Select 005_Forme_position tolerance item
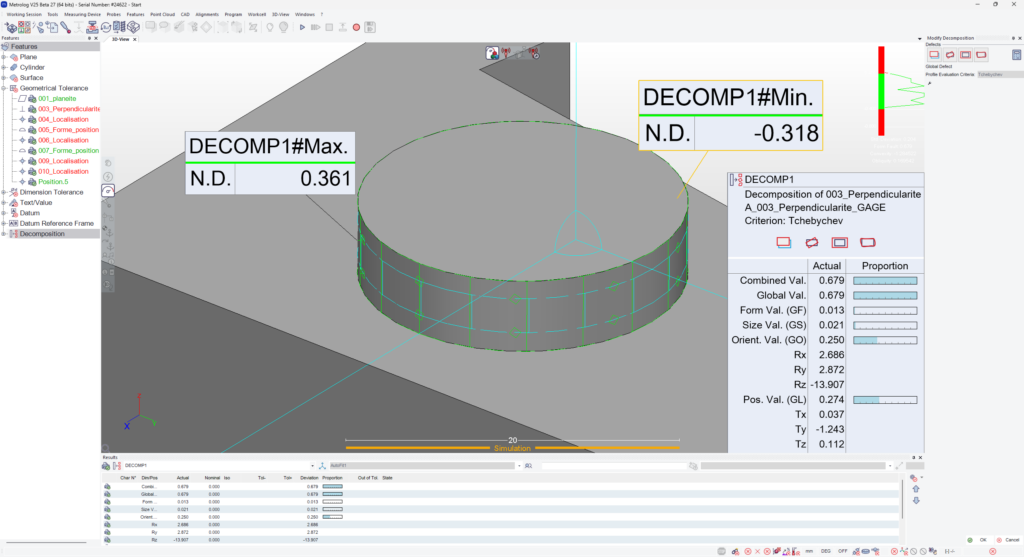The width and height of the screenshot is (1024, 557). coord(68,130)
